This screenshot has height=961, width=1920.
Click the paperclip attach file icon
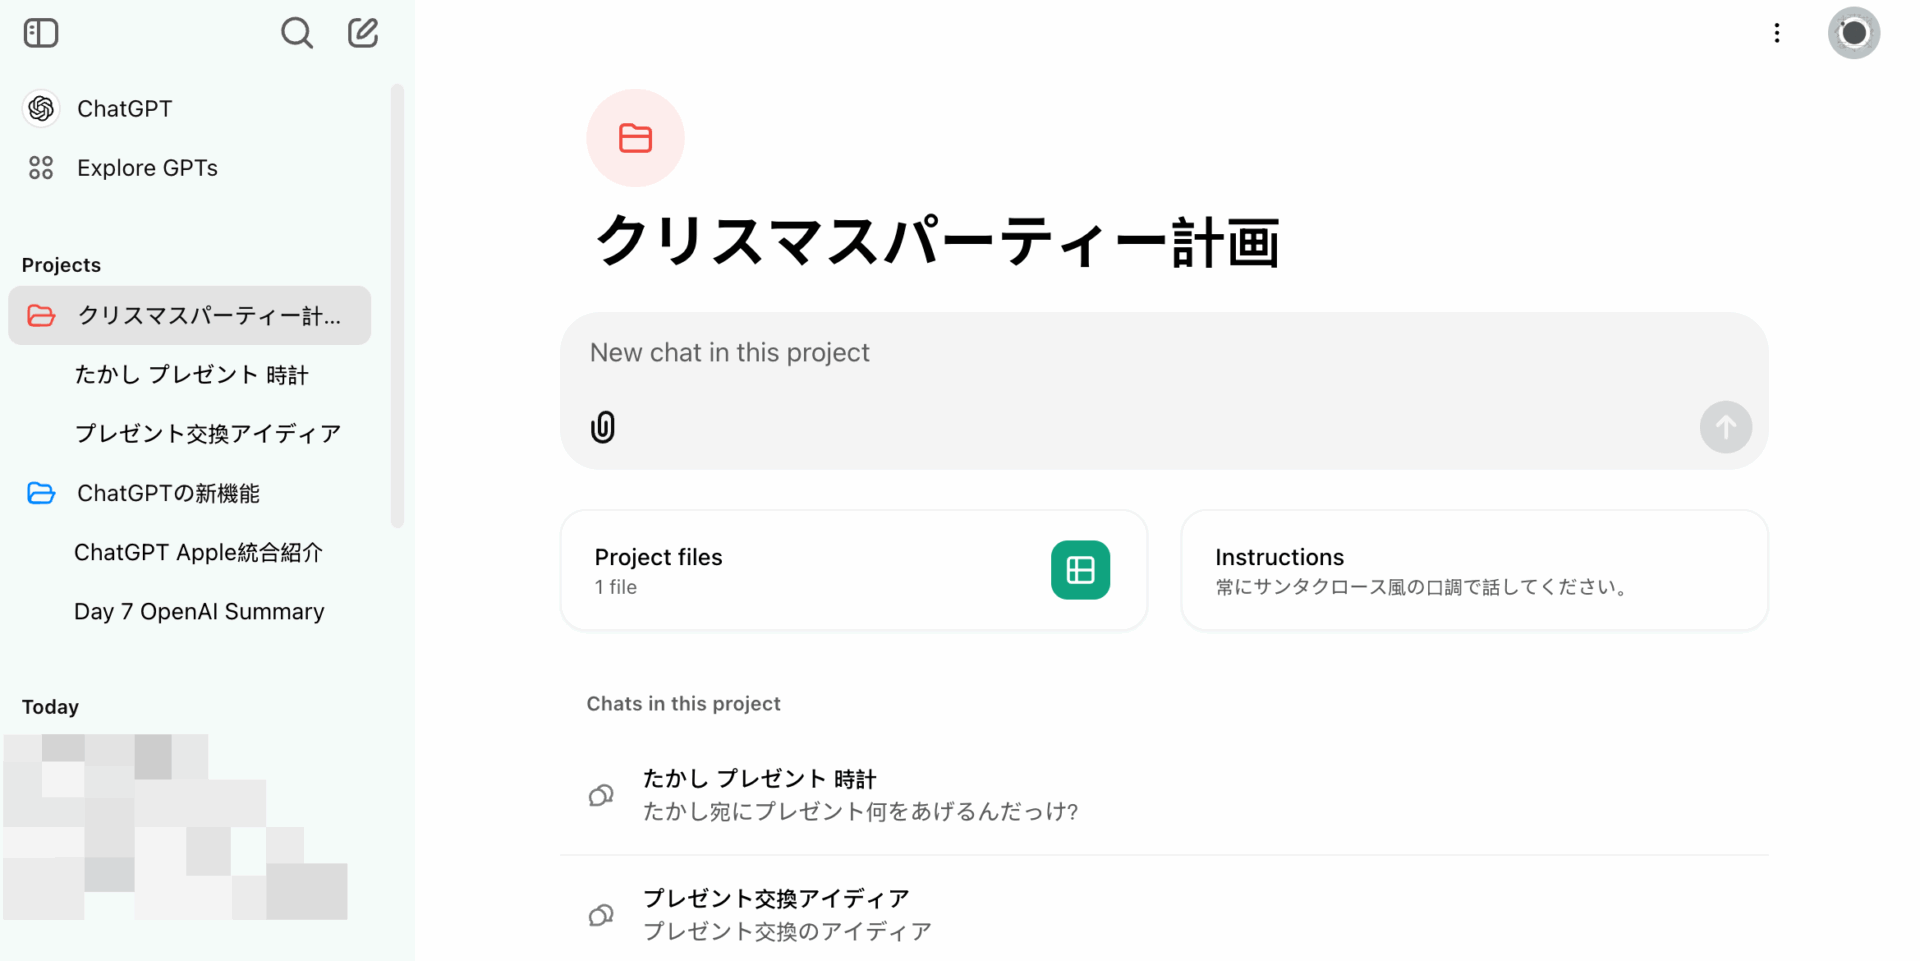[603, 427]
